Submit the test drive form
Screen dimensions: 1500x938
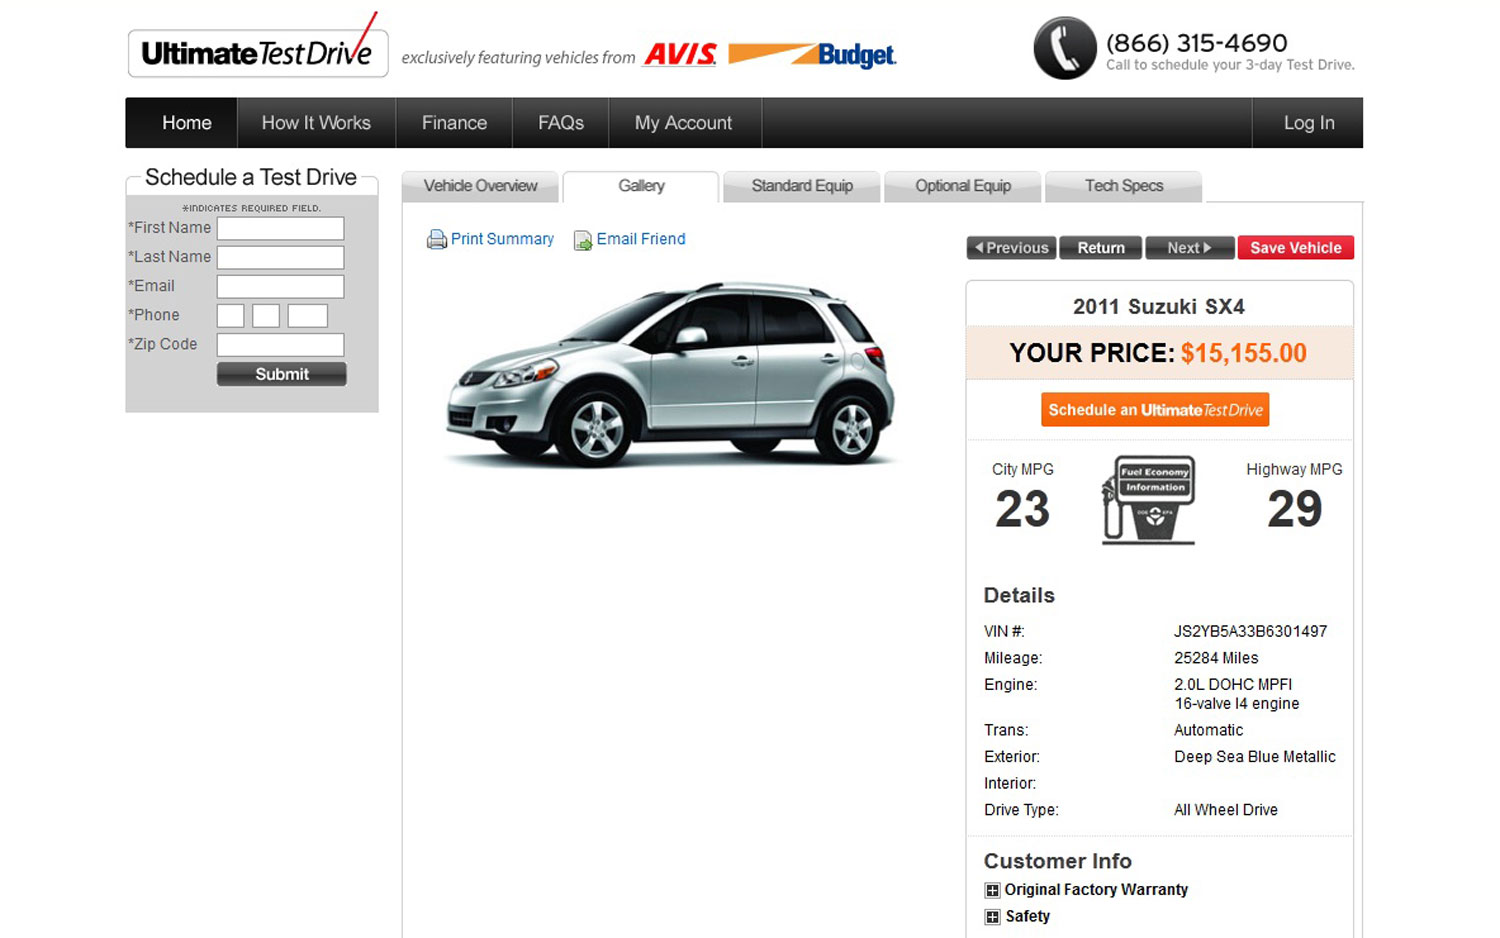(x=281, y=374)
